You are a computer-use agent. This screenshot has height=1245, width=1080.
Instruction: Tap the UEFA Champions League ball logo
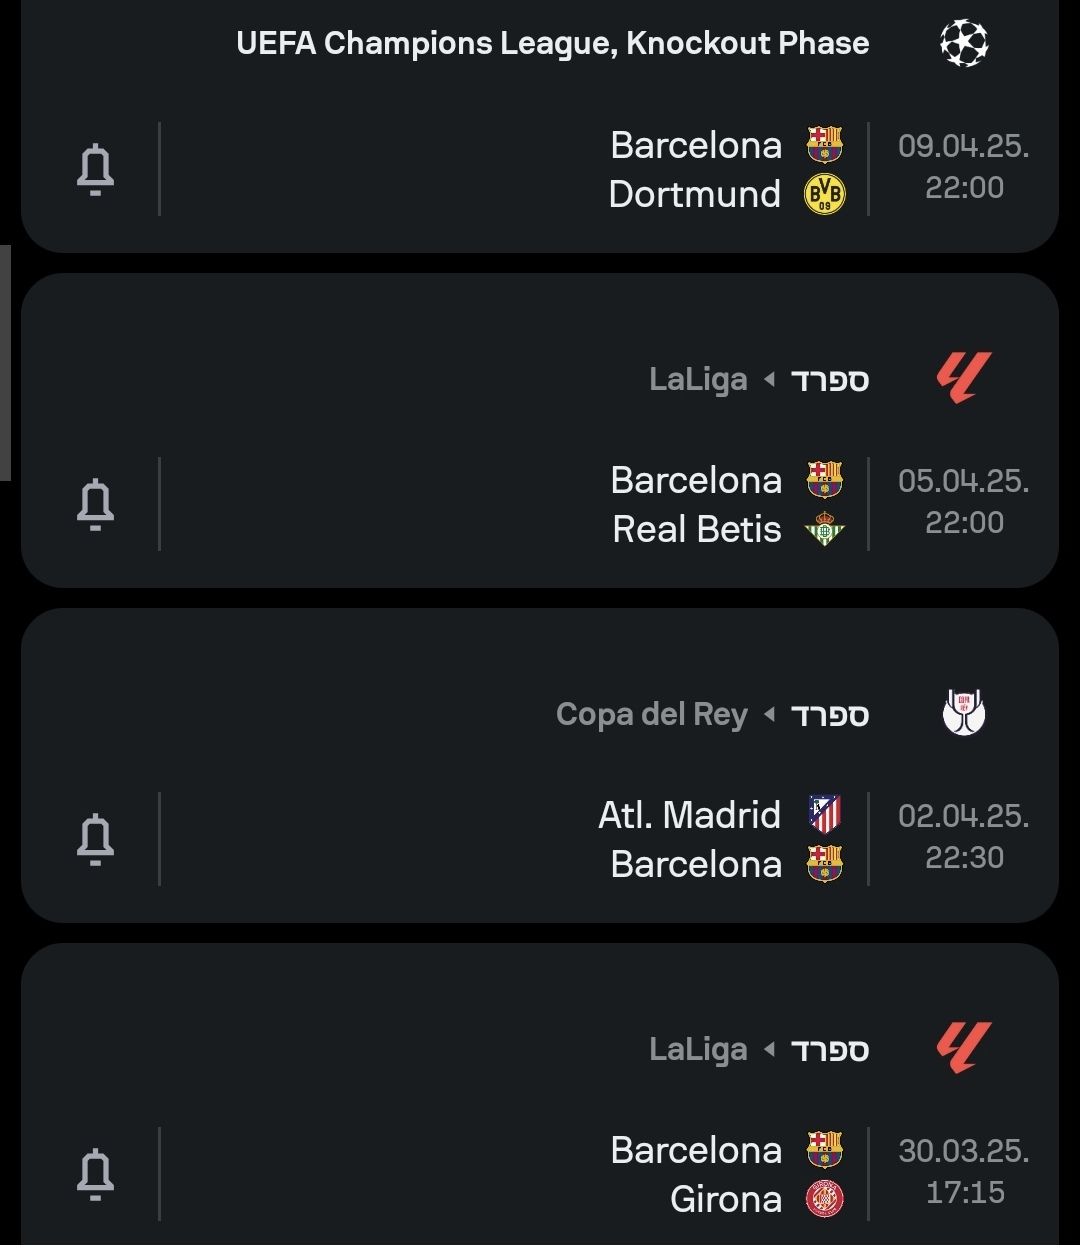[964, 43]
